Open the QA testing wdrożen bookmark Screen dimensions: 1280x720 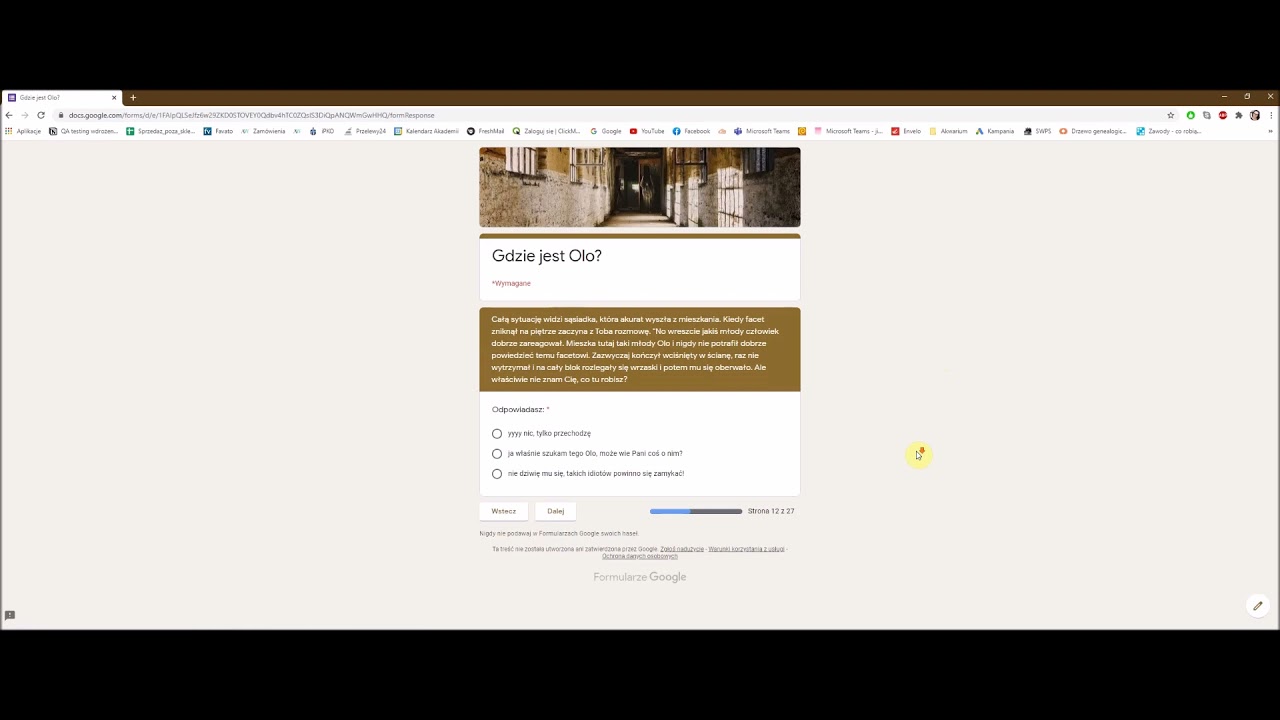pyautogui.click(x=83, y=131)
